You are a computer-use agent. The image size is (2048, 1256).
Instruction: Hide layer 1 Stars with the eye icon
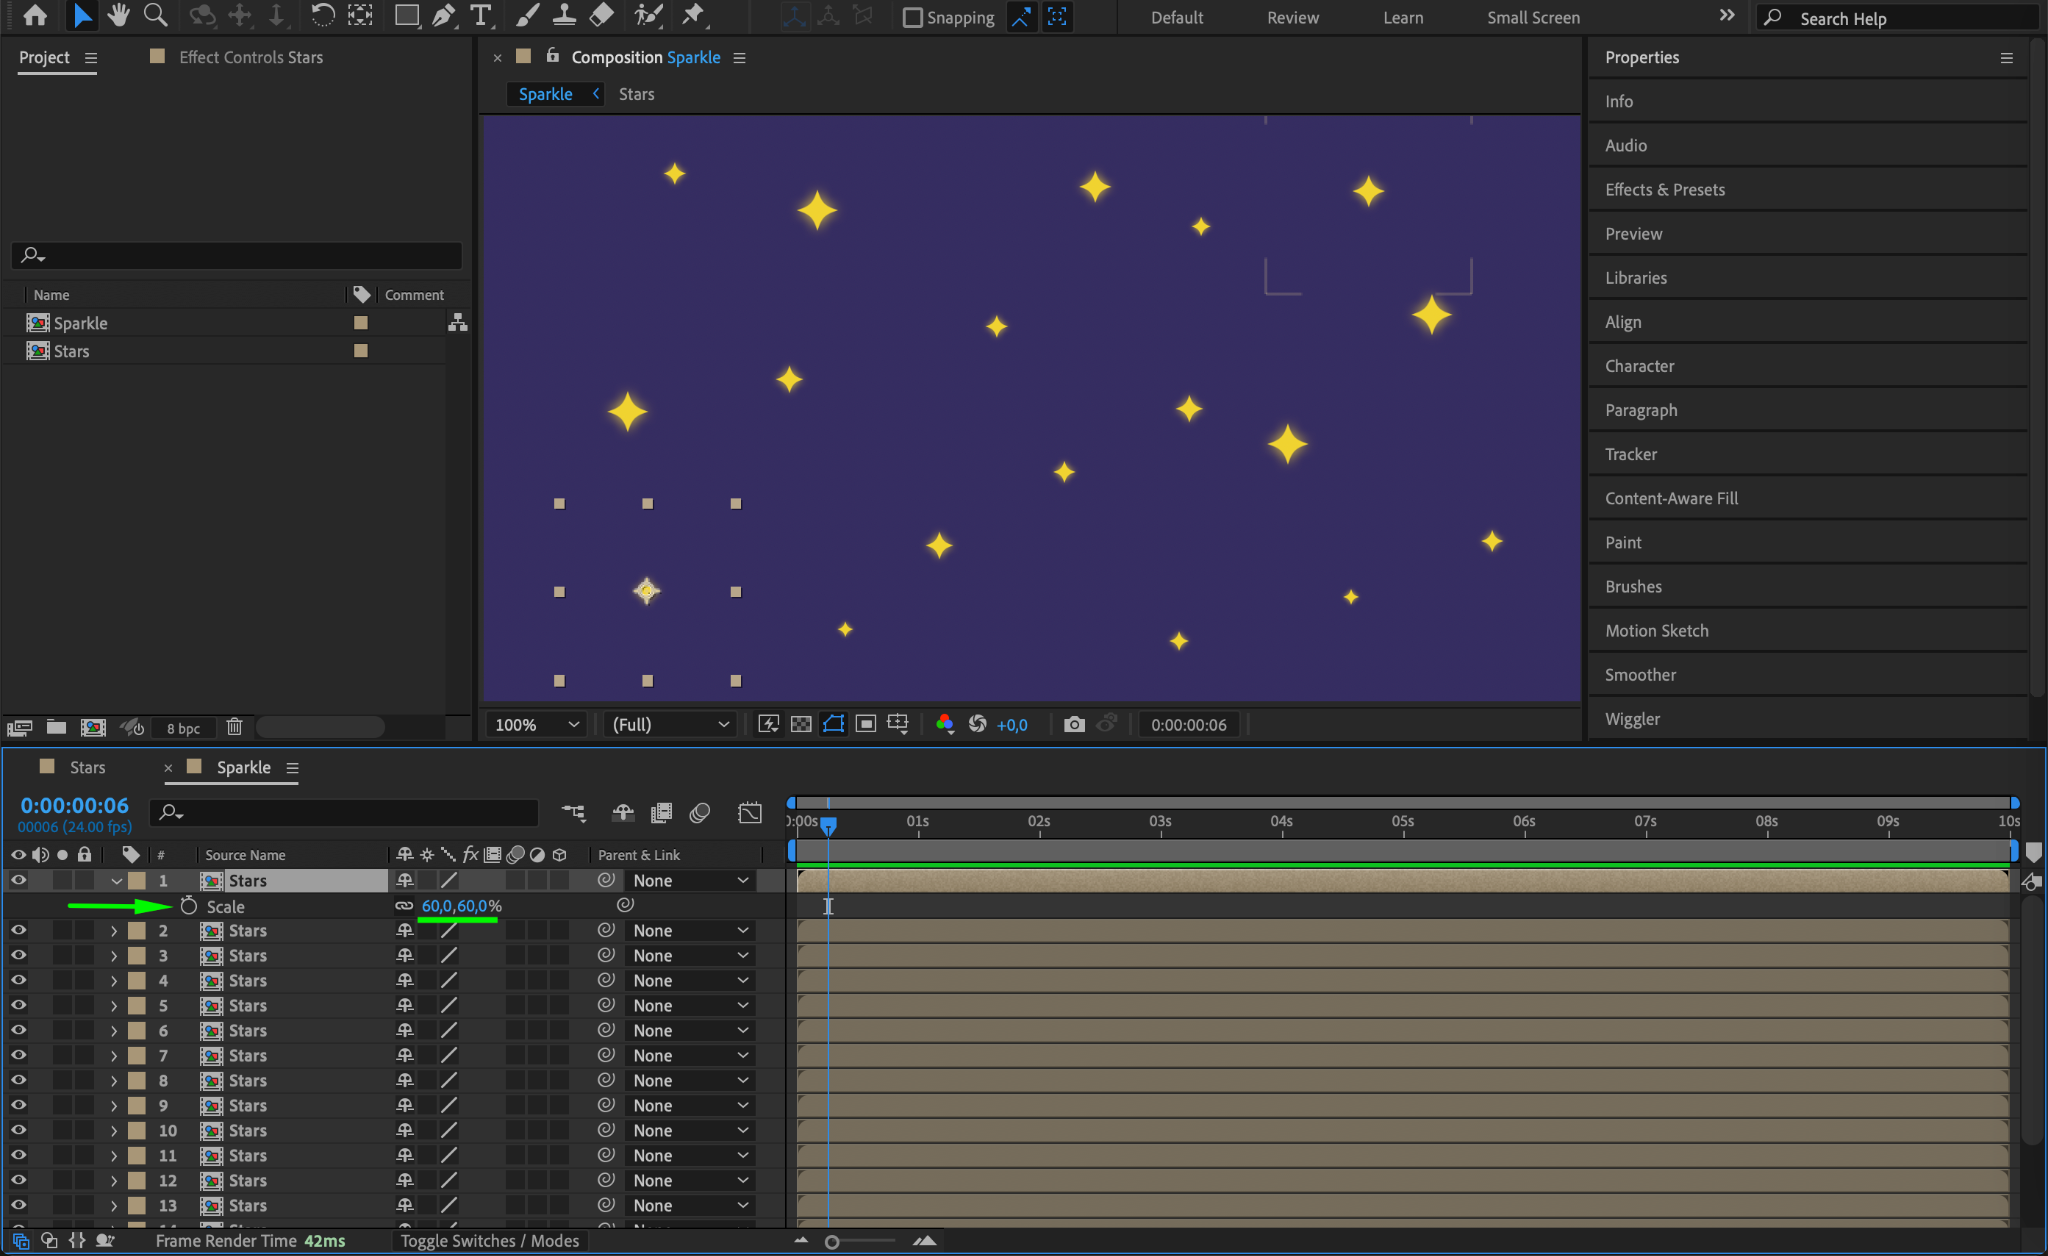pyautogui.click(x=18, y=880)
